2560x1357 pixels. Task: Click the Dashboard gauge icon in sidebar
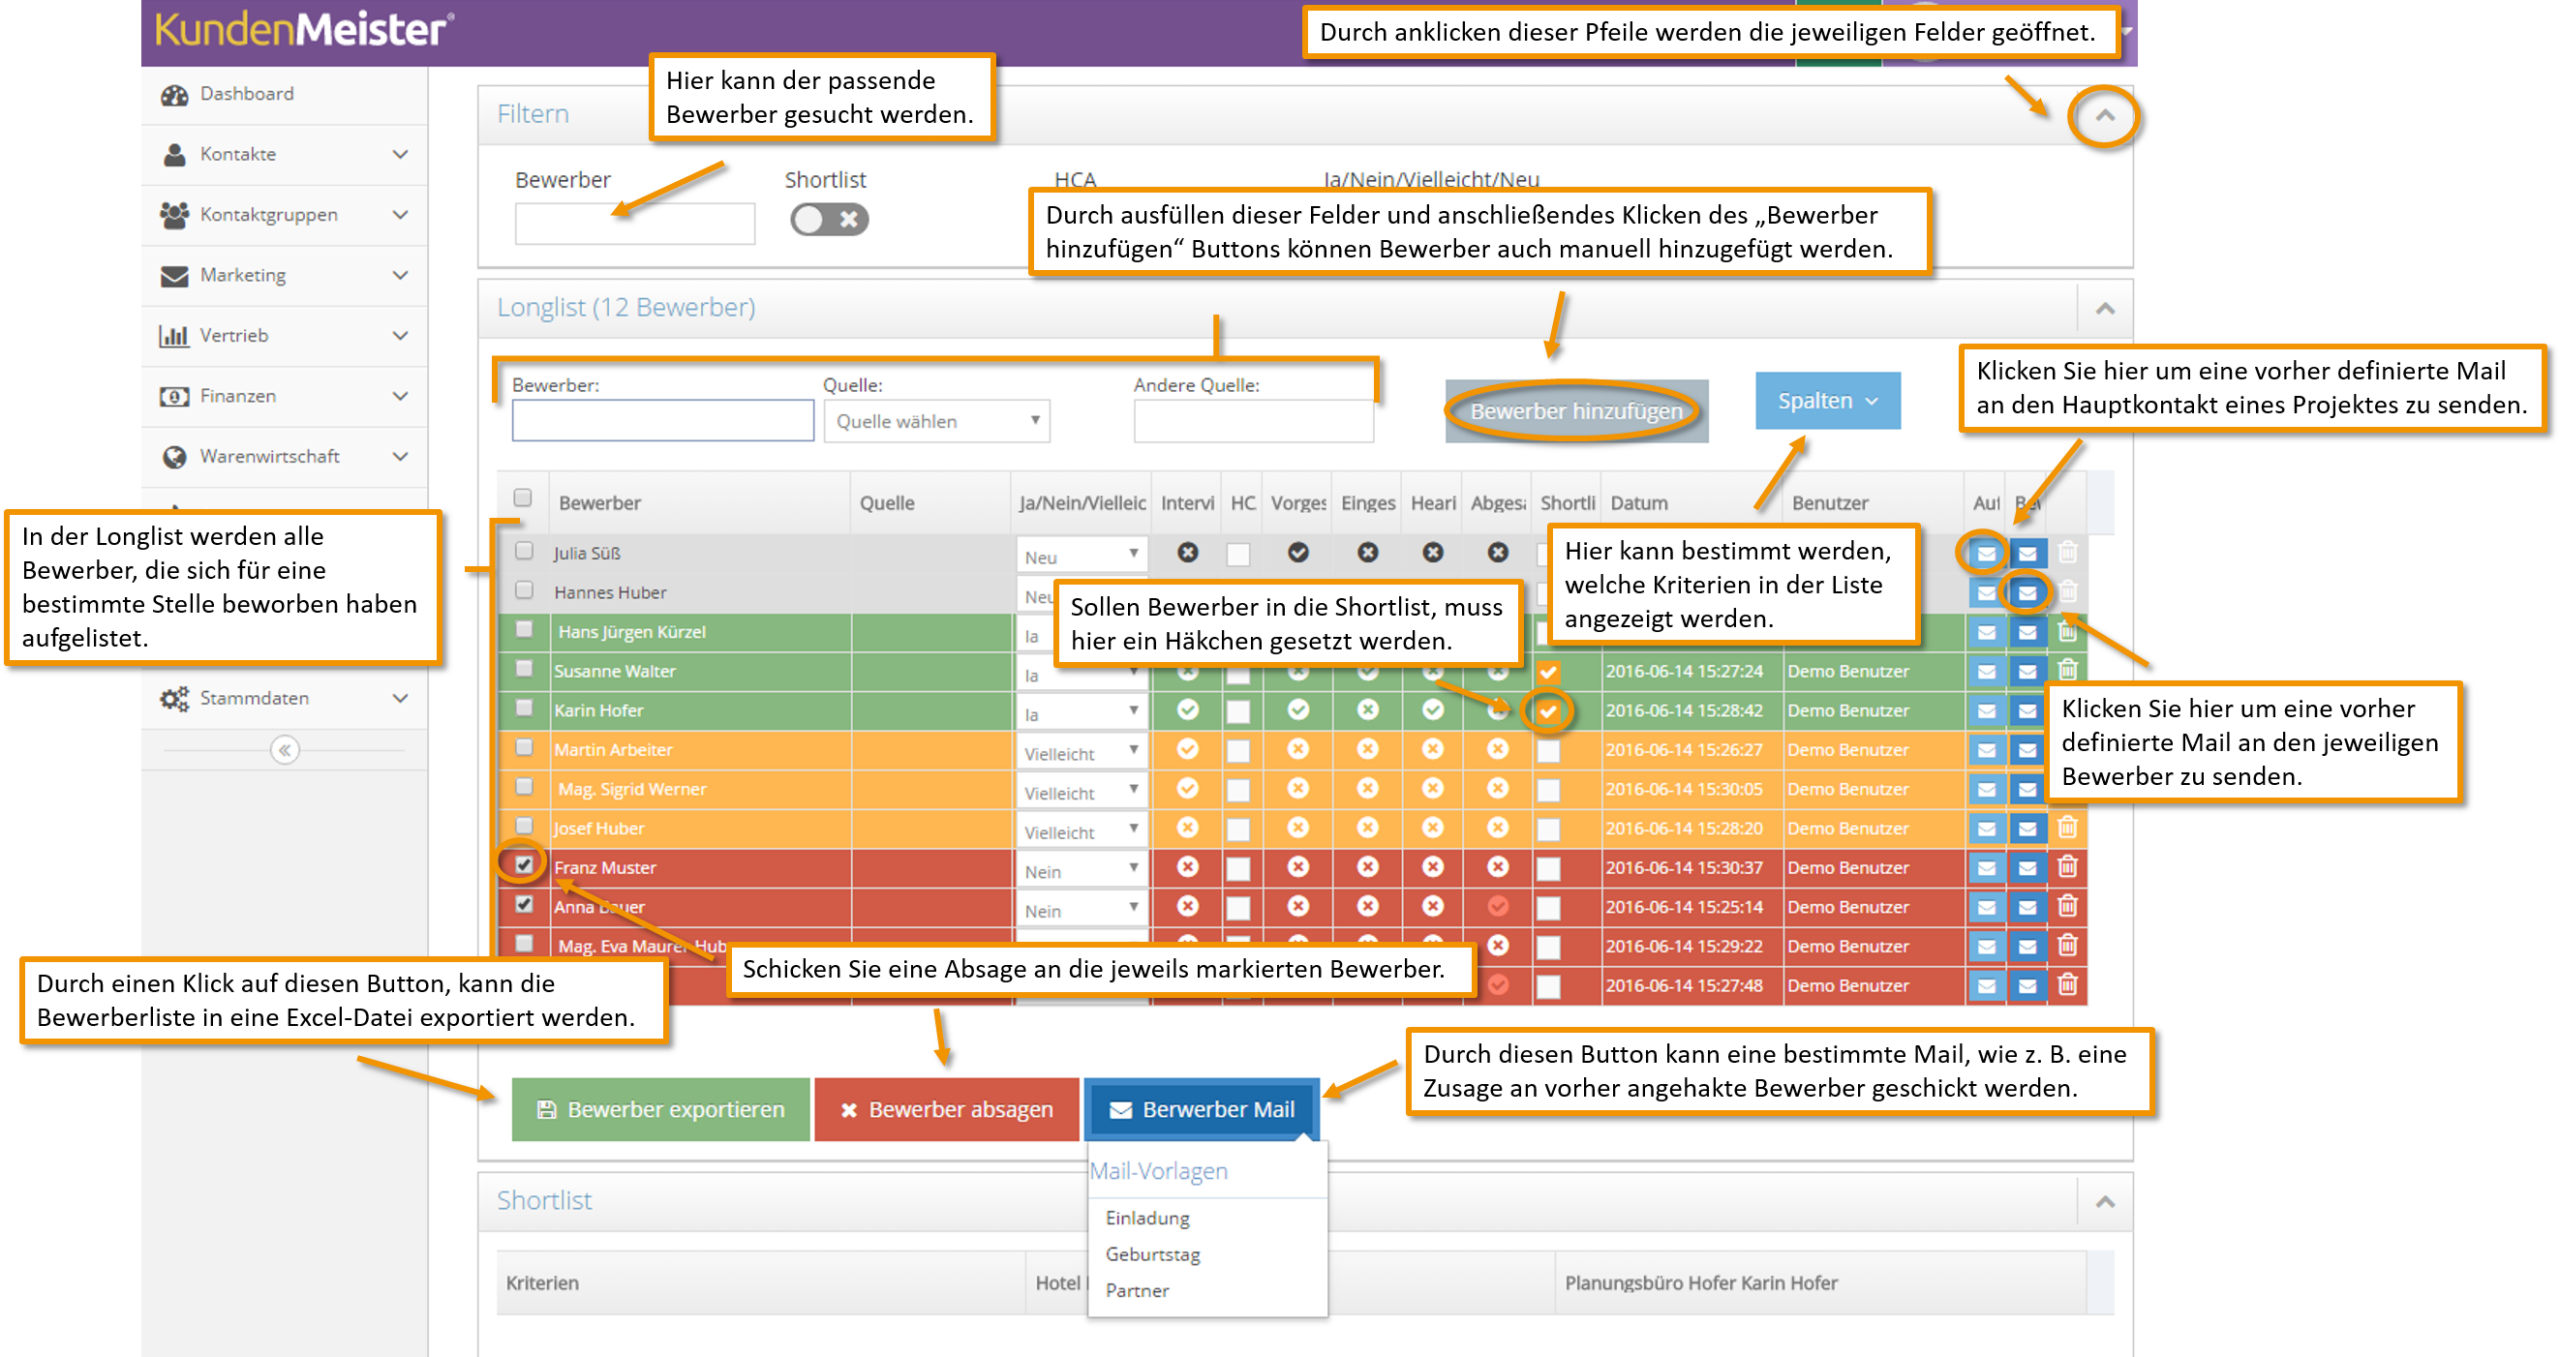point(175,94)
